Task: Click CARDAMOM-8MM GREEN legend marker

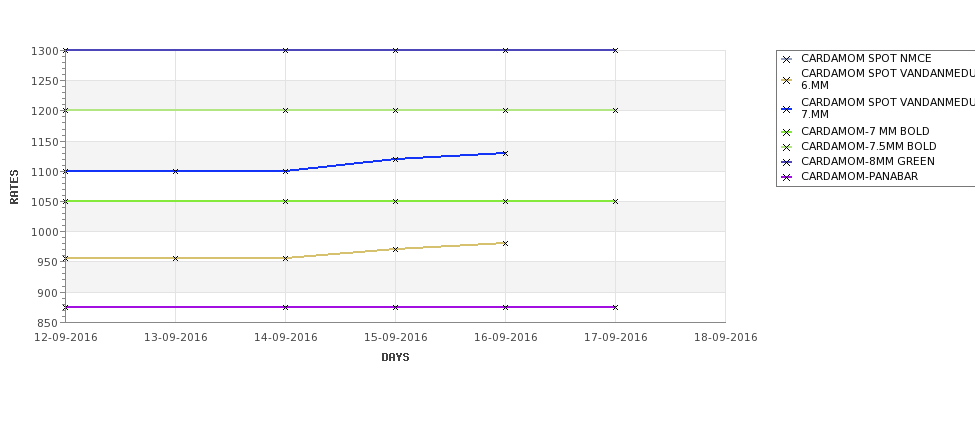Action: 787,162
